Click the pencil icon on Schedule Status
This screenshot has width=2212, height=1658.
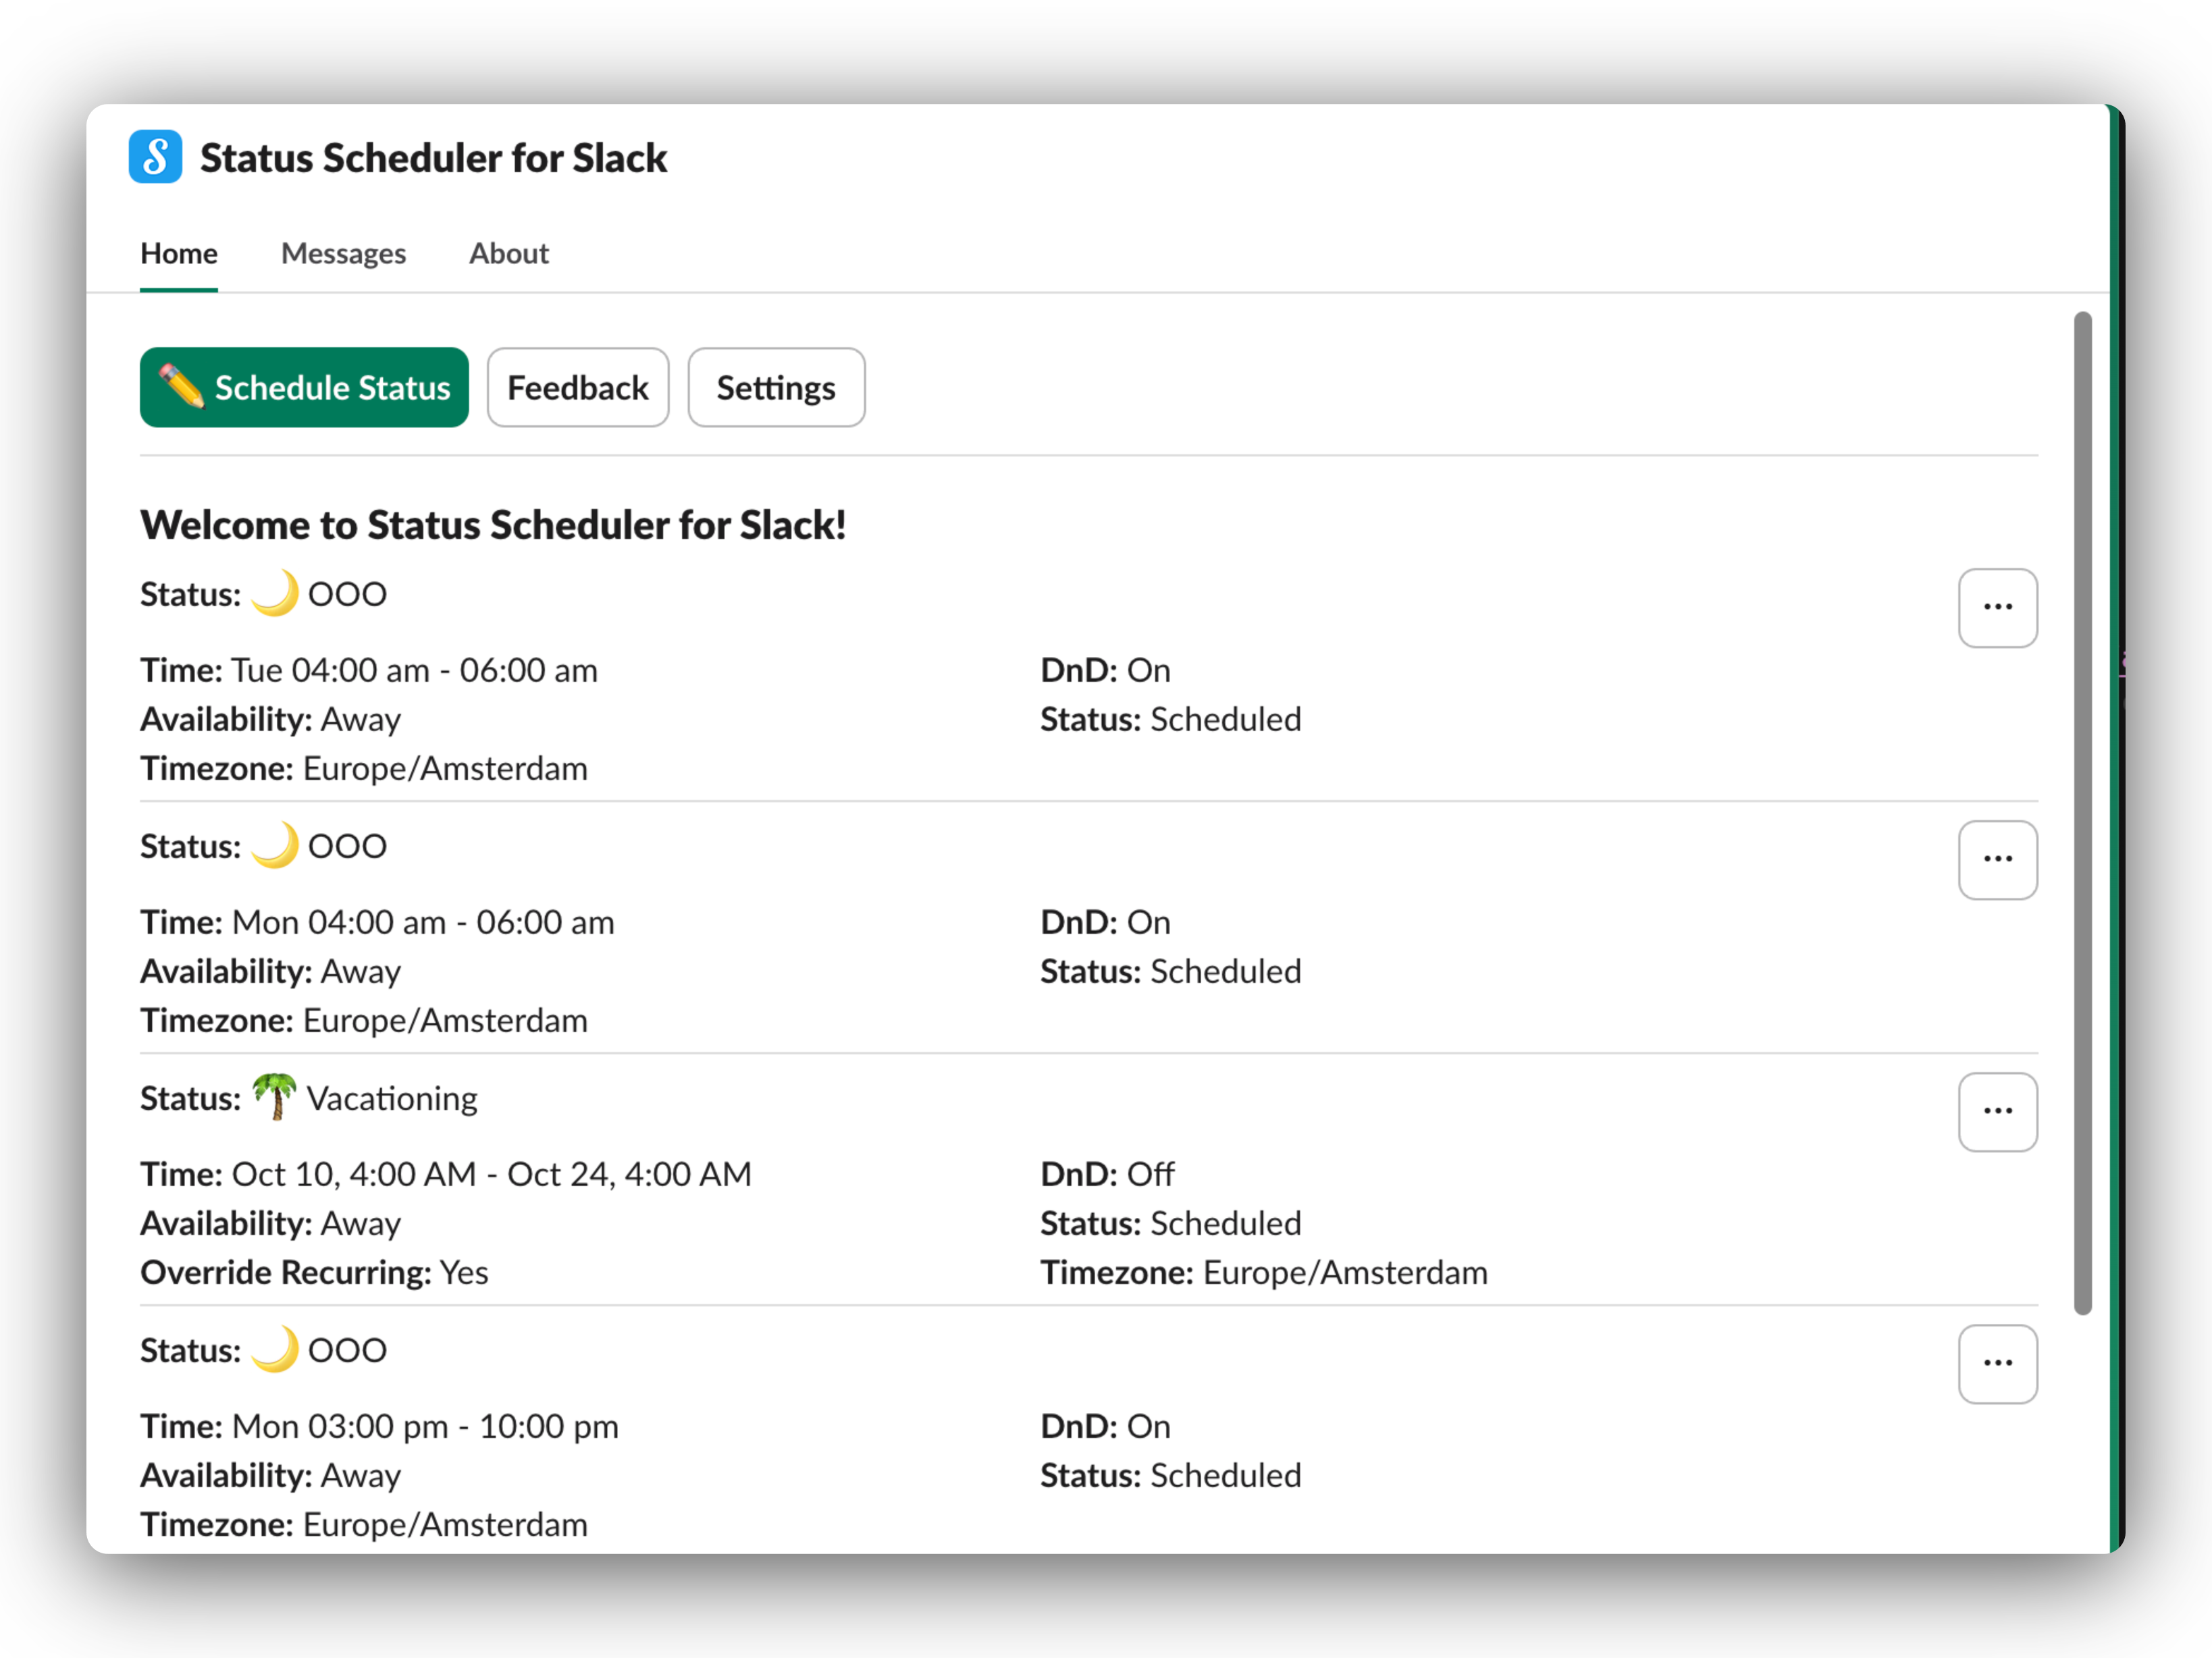click(x=182, y=387)
